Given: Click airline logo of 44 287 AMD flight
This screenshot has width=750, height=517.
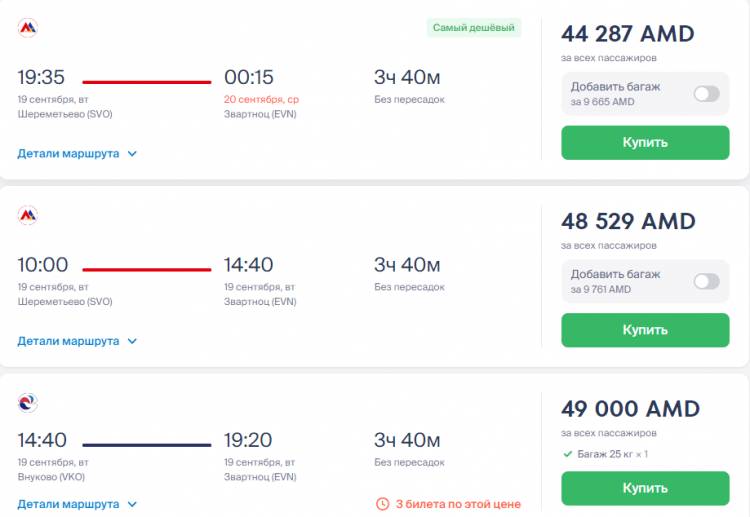Looking at the screenshot, I should (x=28, y=28).
